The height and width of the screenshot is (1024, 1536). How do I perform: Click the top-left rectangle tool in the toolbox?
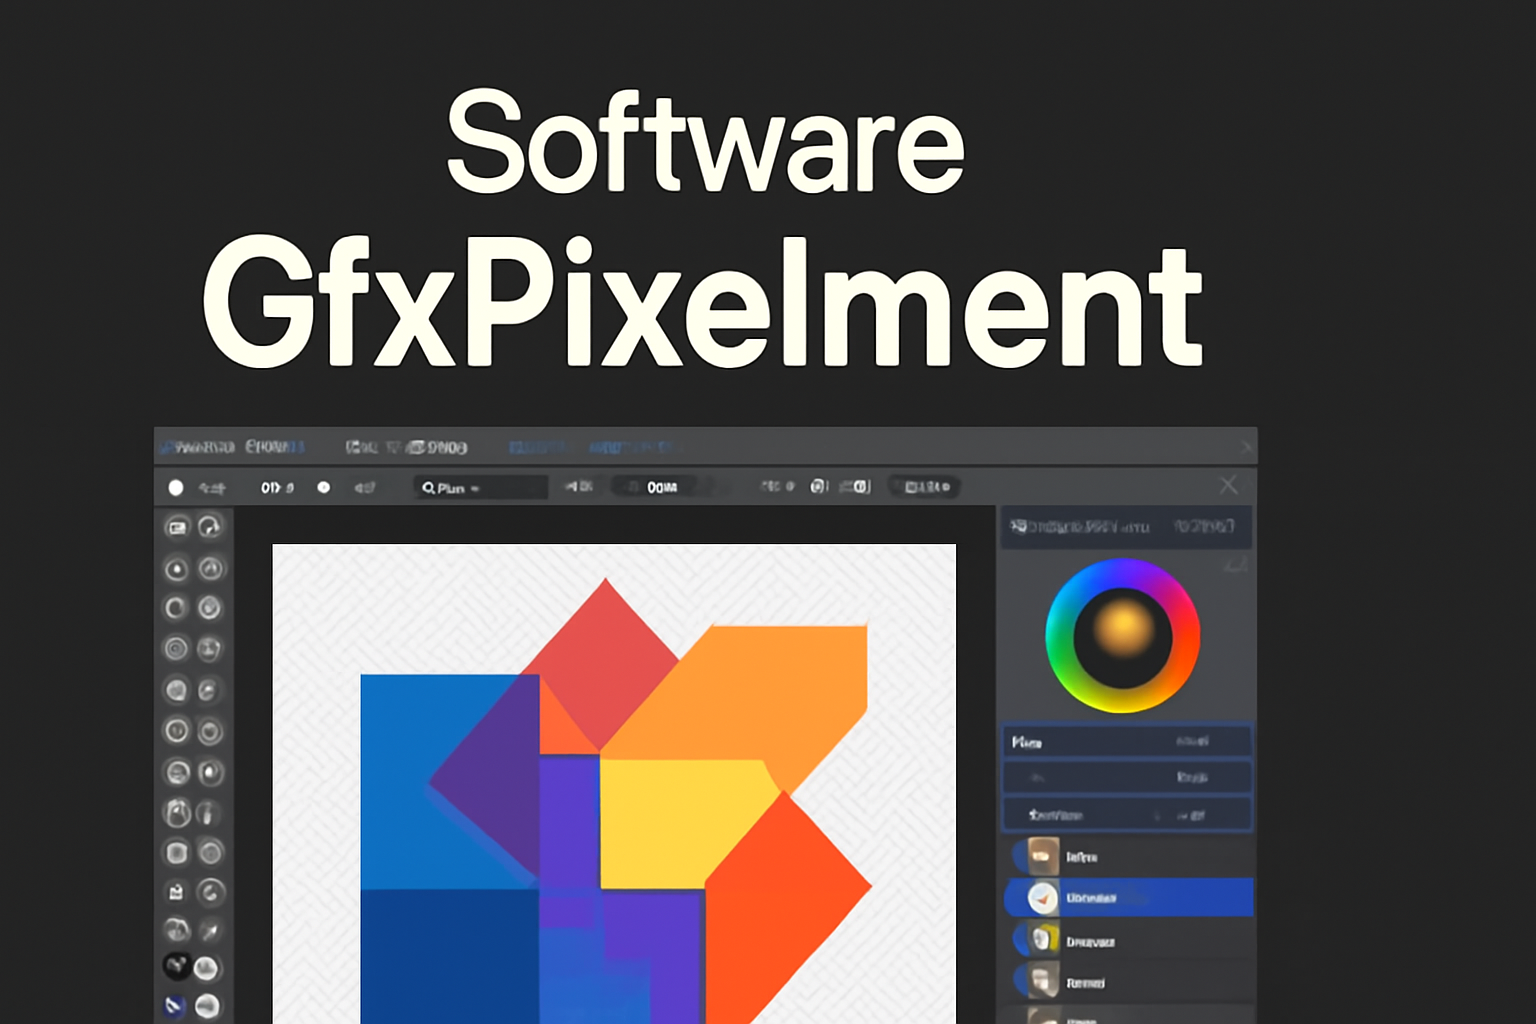[x=177, y=527]
